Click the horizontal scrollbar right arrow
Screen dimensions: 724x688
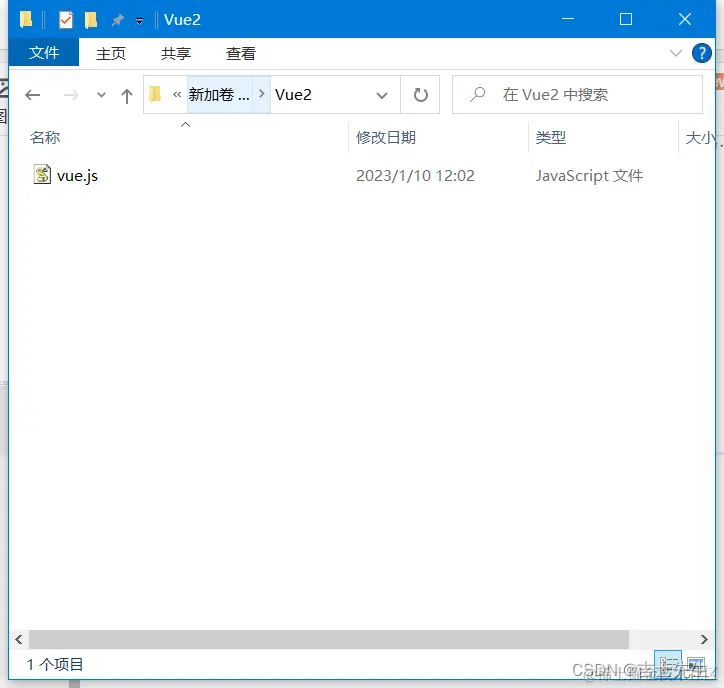(704, 640)
